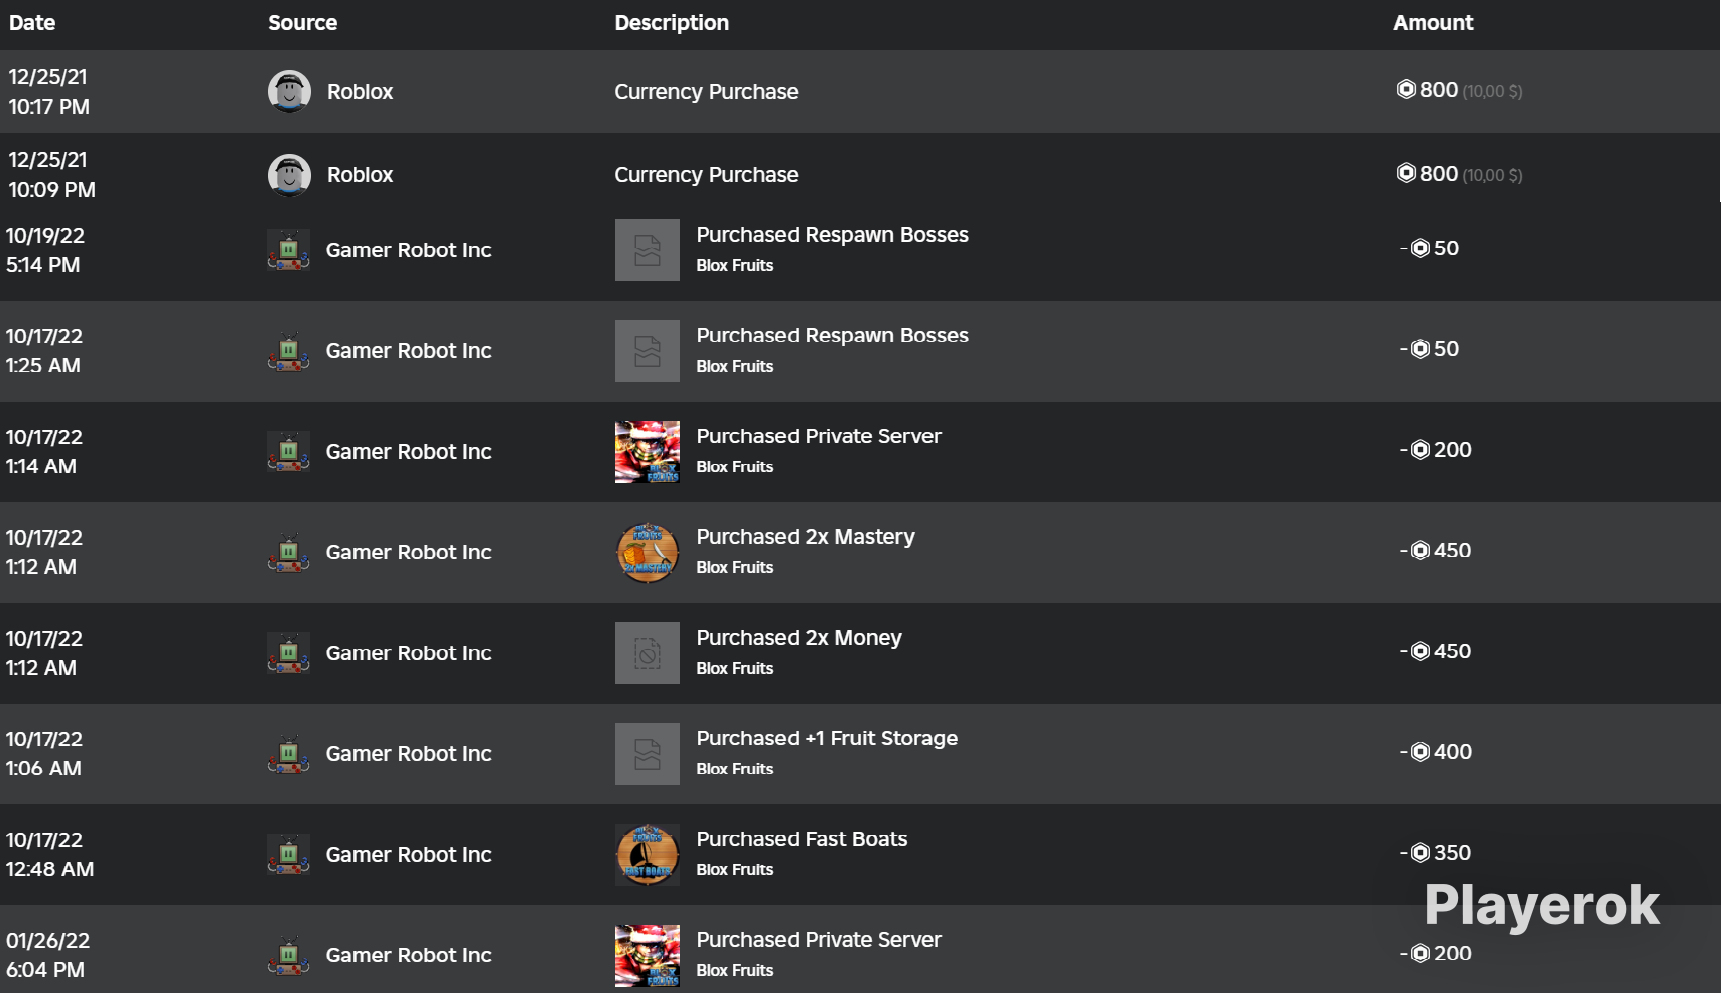Click the Robux icon in the 10:09 PM row
This screenshot has height=993, width=1721.
[x=1406, y=173]
